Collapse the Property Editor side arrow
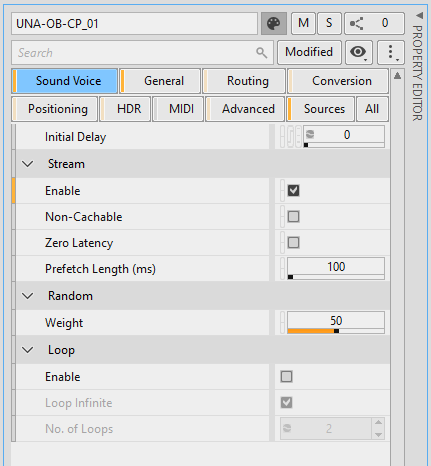This screenshot has width=431, height=466. pyautogui.click(x=419, y=15)
